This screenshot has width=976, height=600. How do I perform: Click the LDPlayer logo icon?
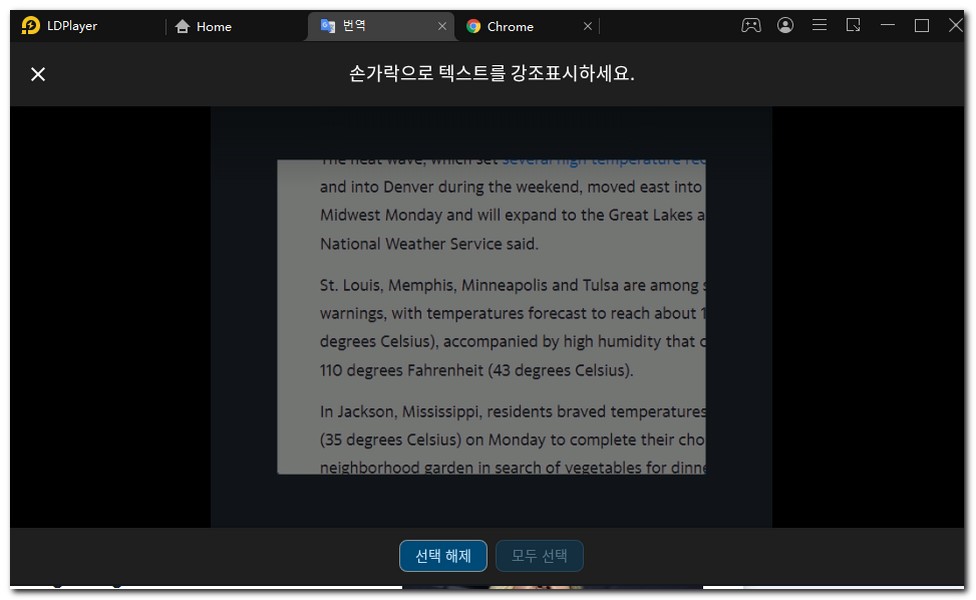pos(31,26)
